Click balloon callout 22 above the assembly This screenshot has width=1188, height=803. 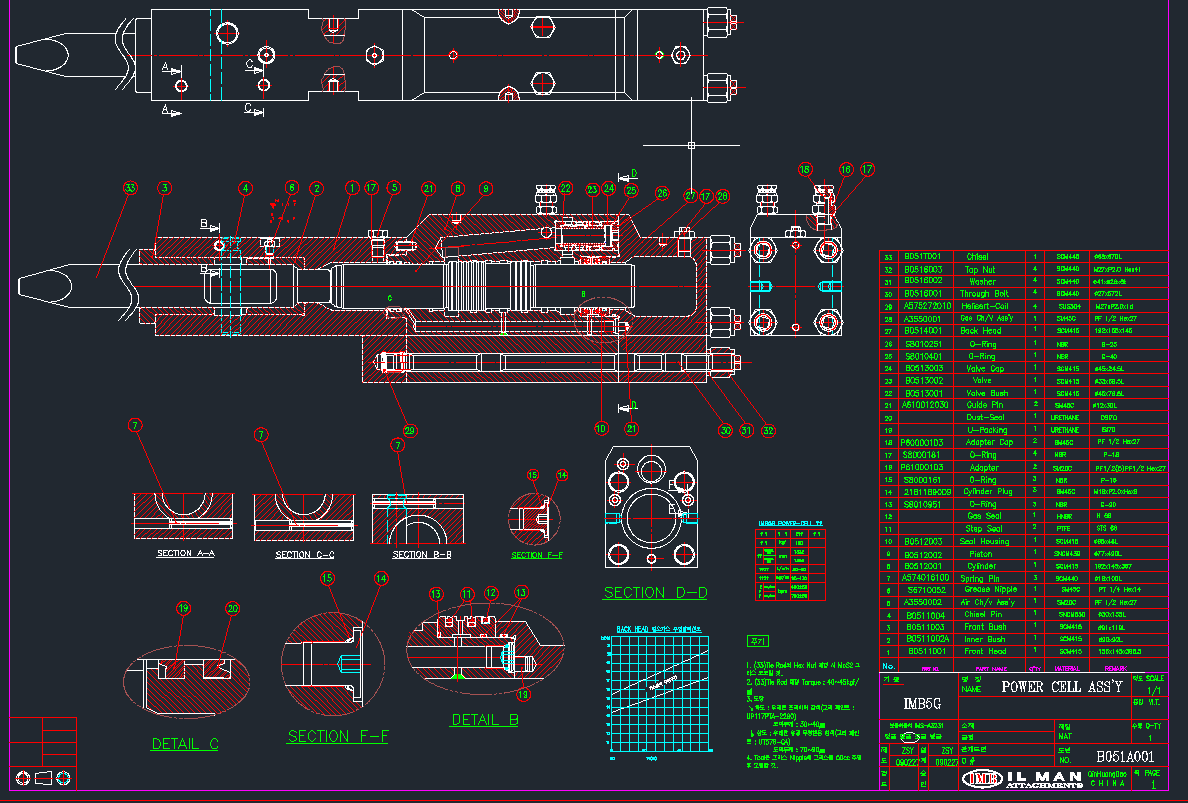(565, 189)
